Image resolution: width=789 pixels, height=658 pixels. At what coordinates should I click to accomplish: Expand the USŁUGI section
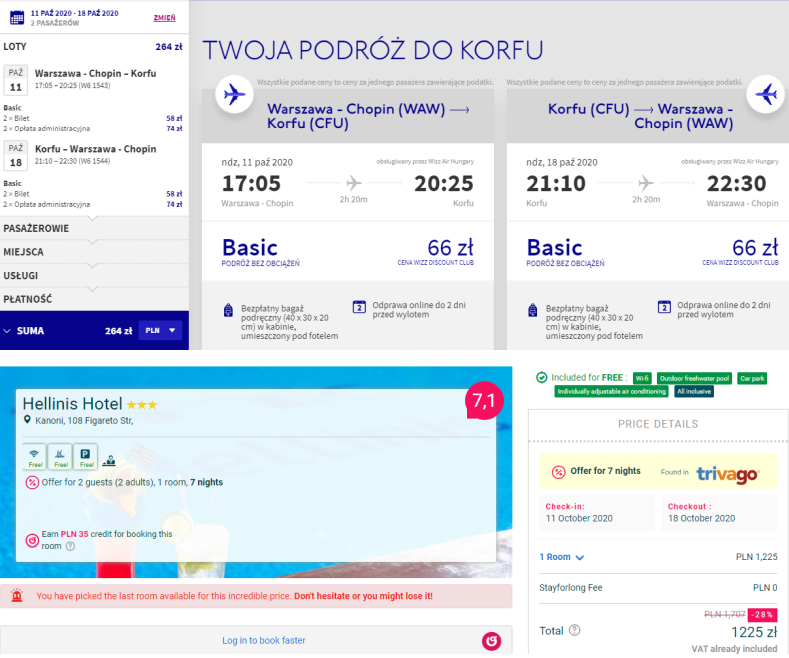[94, 276]
